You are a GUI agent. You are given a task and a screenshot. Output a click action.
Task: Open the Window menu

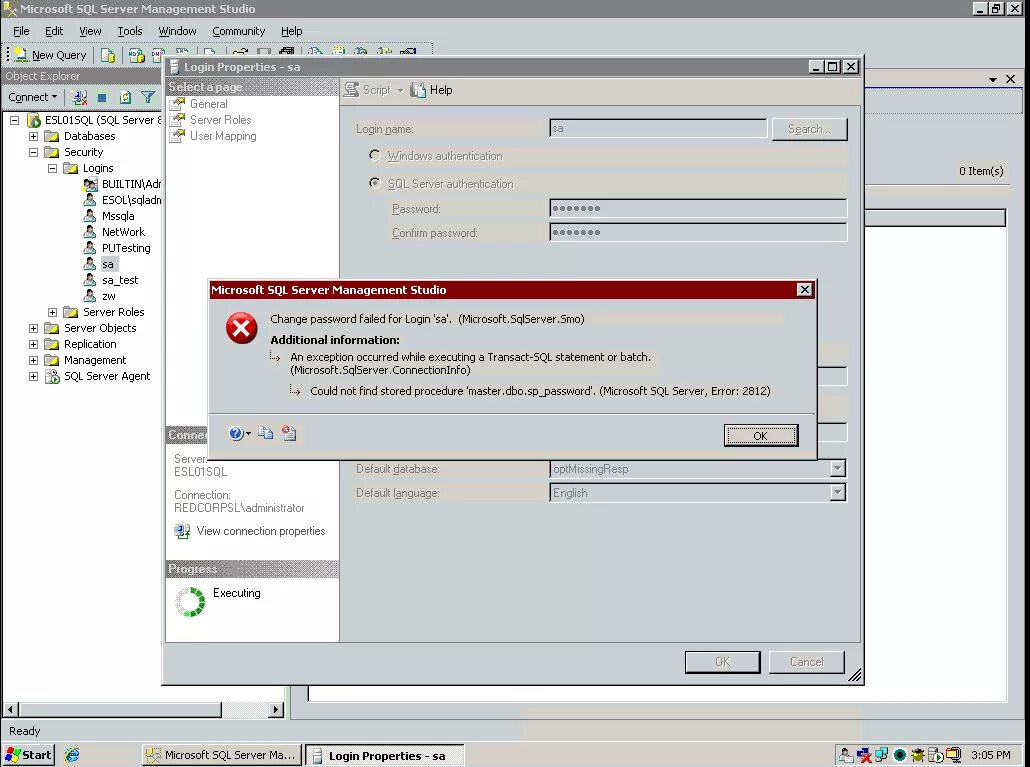point(177,31)
